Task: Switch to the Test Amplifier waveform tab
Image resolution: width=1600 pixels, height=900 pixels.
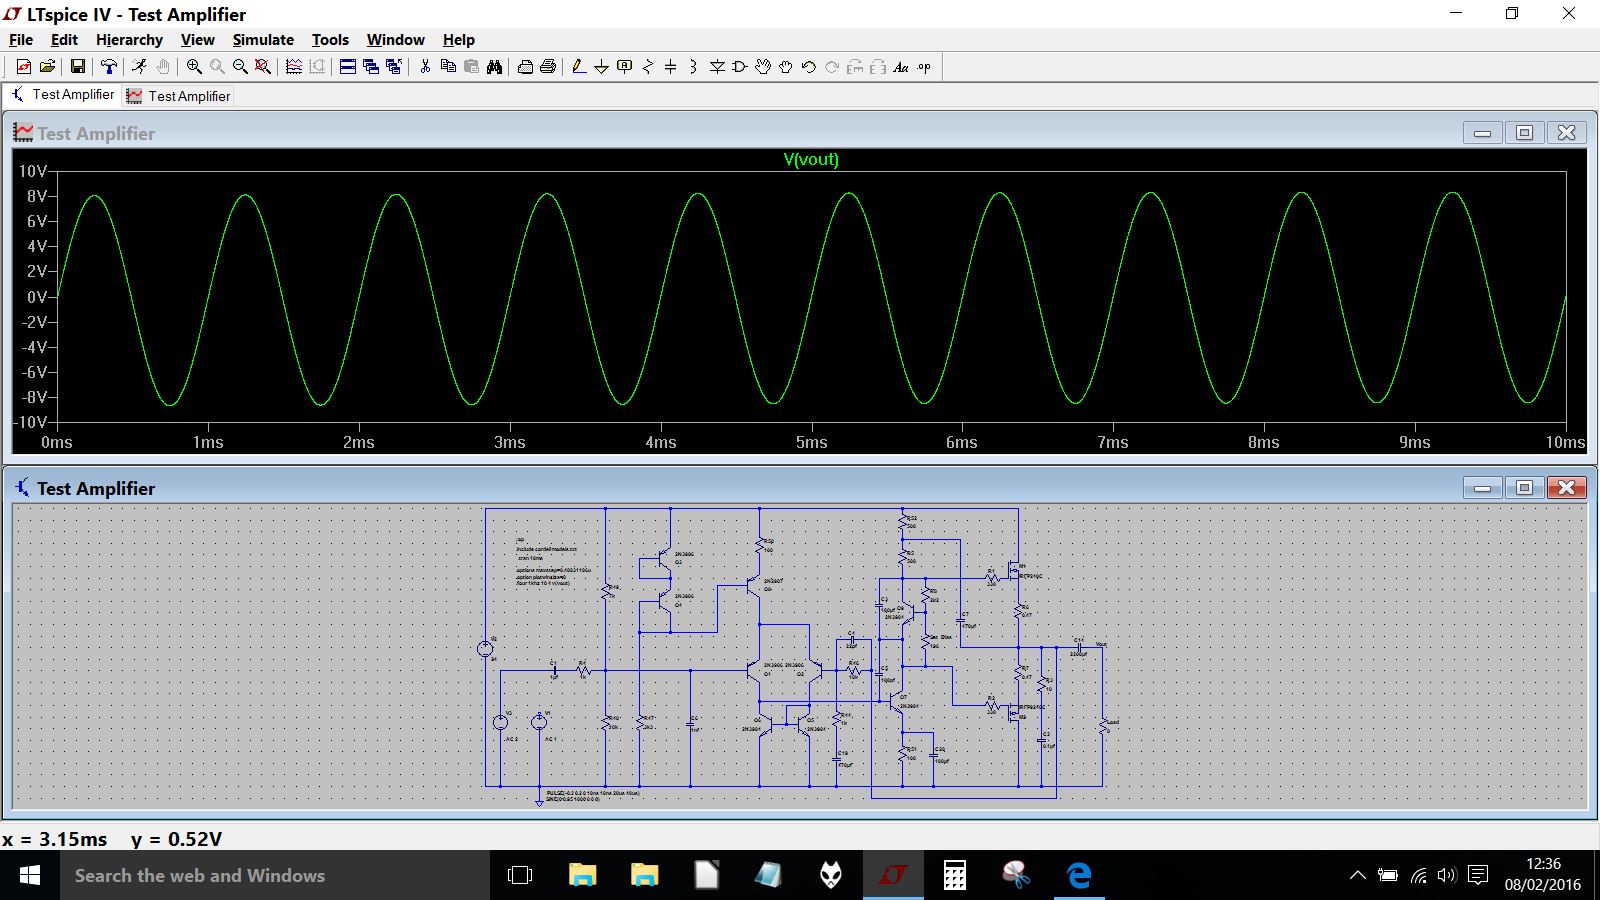Action: point(178,96)
